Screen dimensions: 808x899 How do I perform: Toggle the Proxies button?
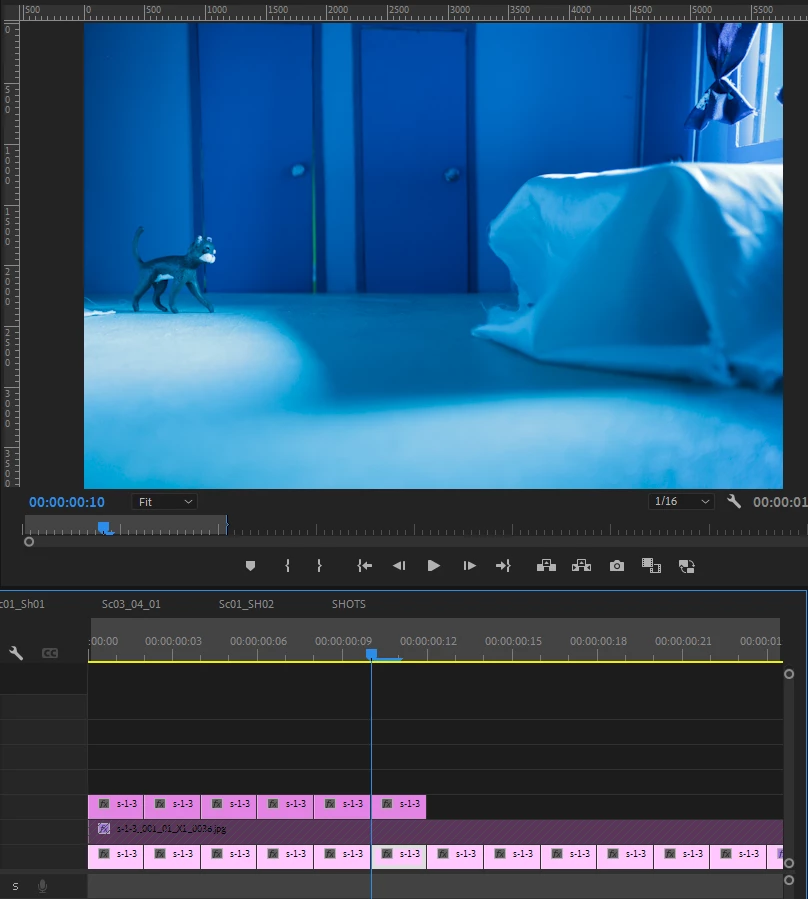tap(686, 566)
